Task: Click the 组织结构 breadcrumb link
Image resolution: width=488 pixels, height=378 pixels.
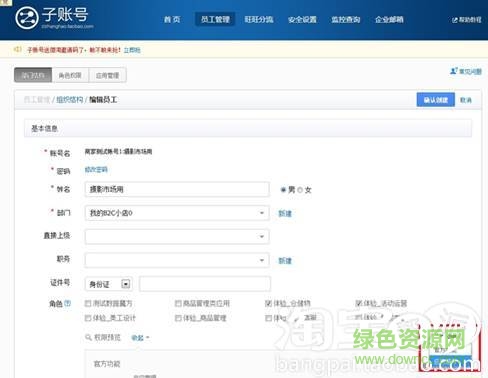Action: click(x=69, y=99)
